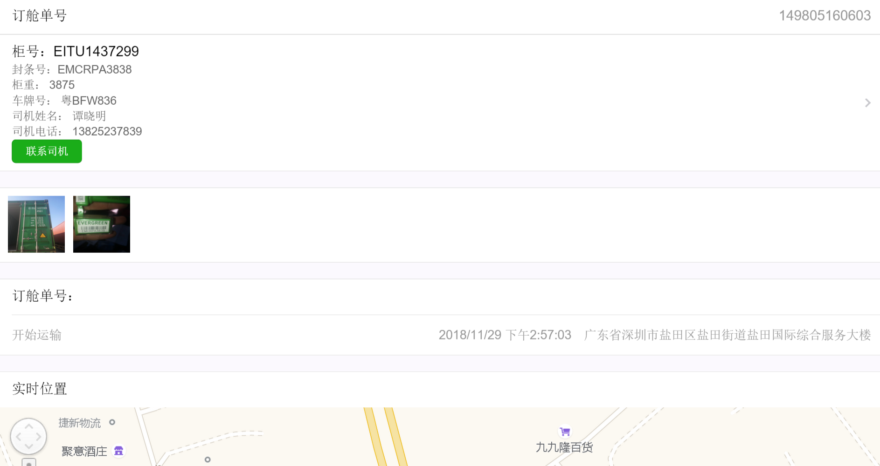Pan the map left with the arrow
This screenshot has width=880, height=466.
[x=17, y=437]
